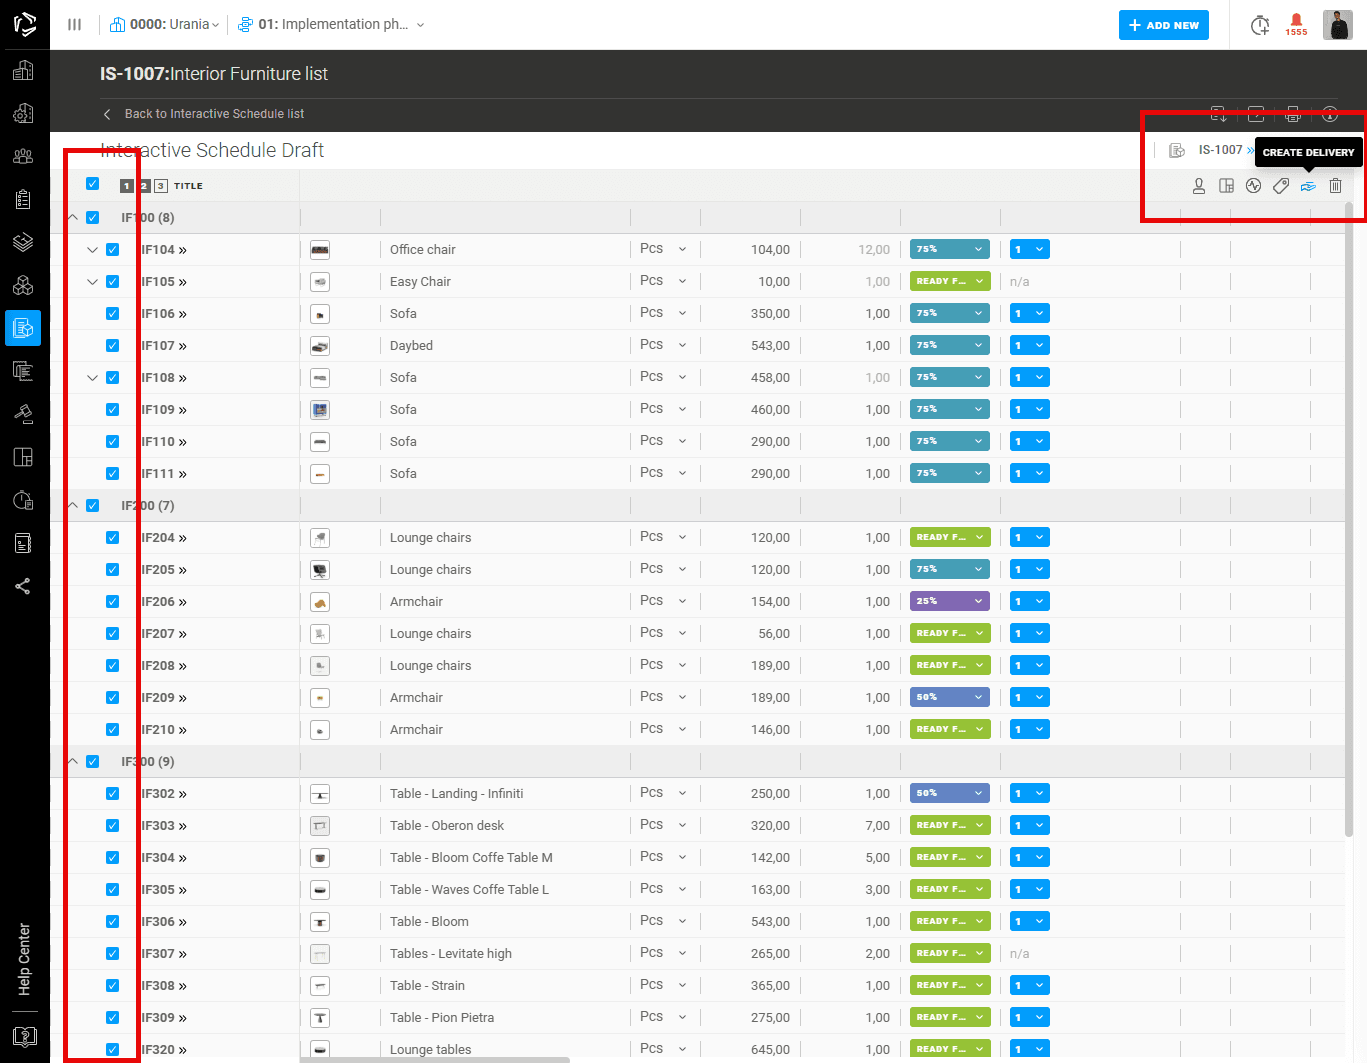
Task: Click the 50% progress status for IF209
Action: (x=950, y=698)
